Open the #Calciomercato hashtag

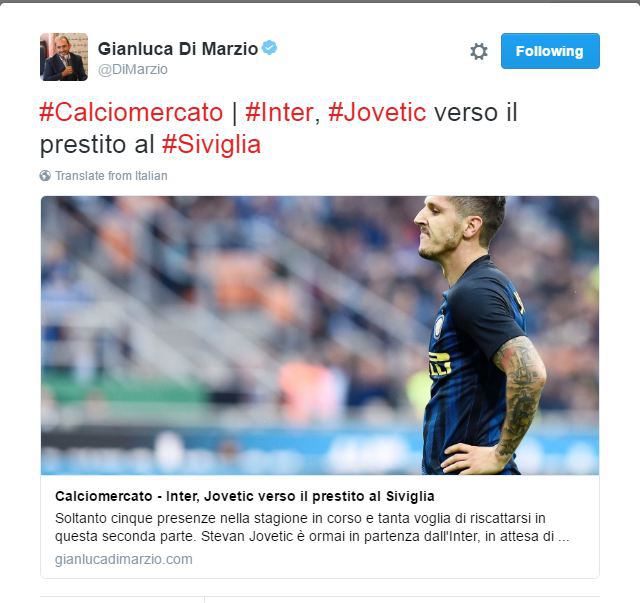(131, 112)
